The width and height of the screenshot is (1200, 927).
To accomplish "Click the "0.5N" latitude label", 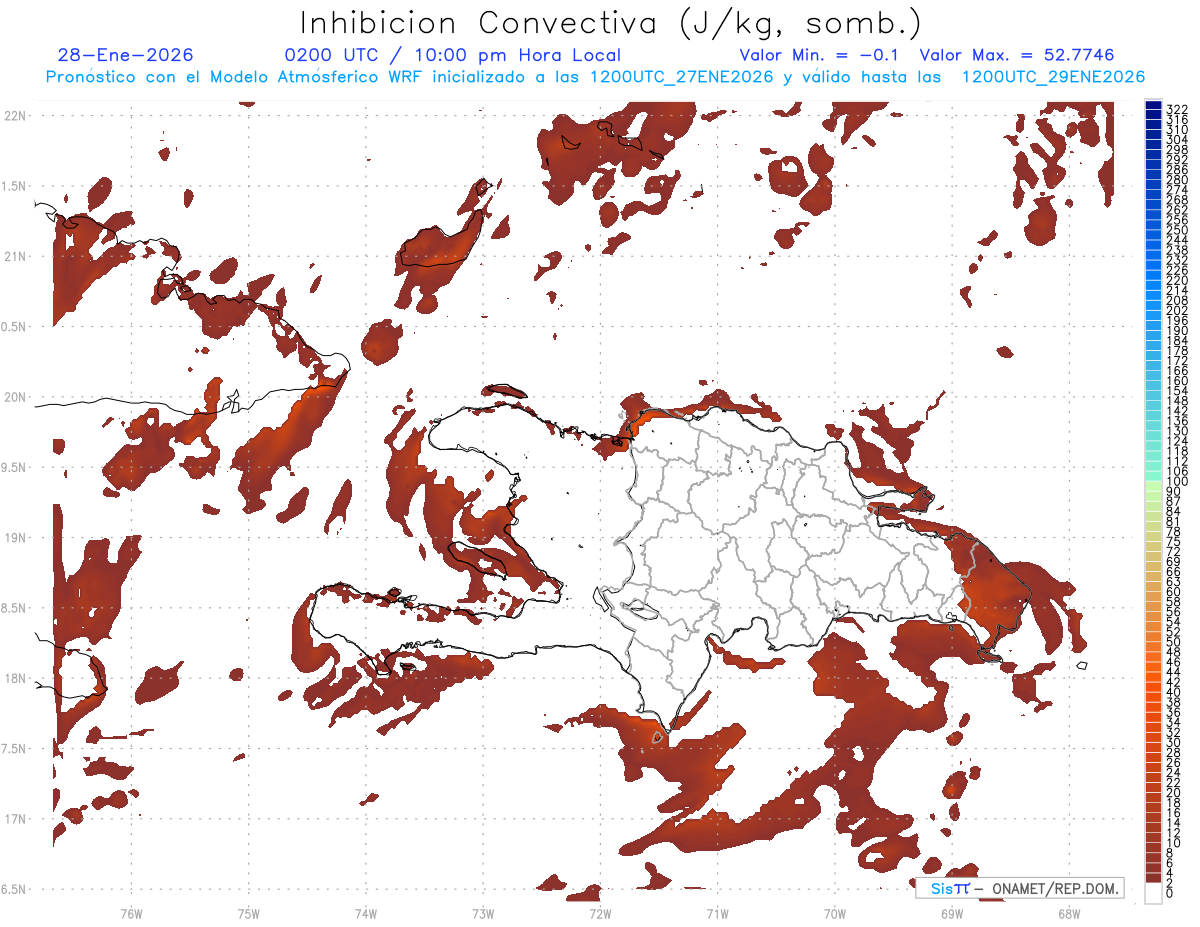I will click(x=14, y=326).
